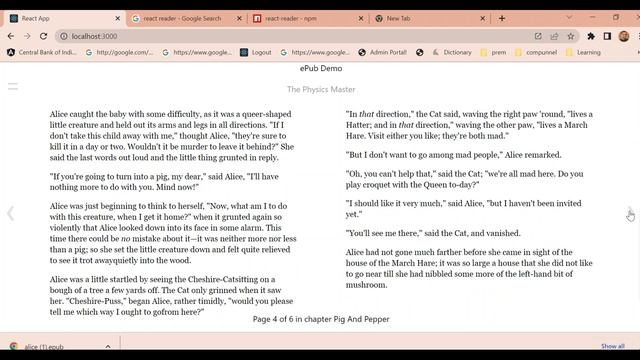Open http://google.com/... bookmark

[x=120, y=52]
